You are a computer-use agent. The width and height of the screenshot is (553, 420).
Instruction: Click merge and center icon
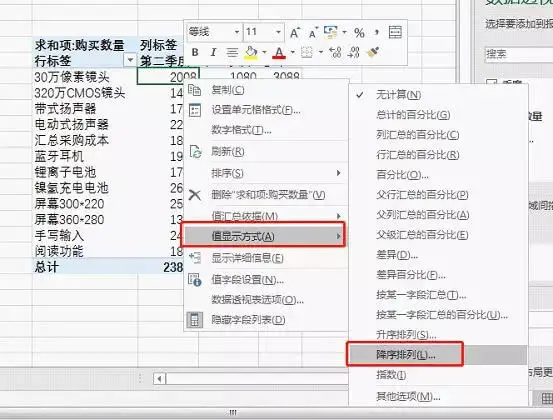[395, 32]
